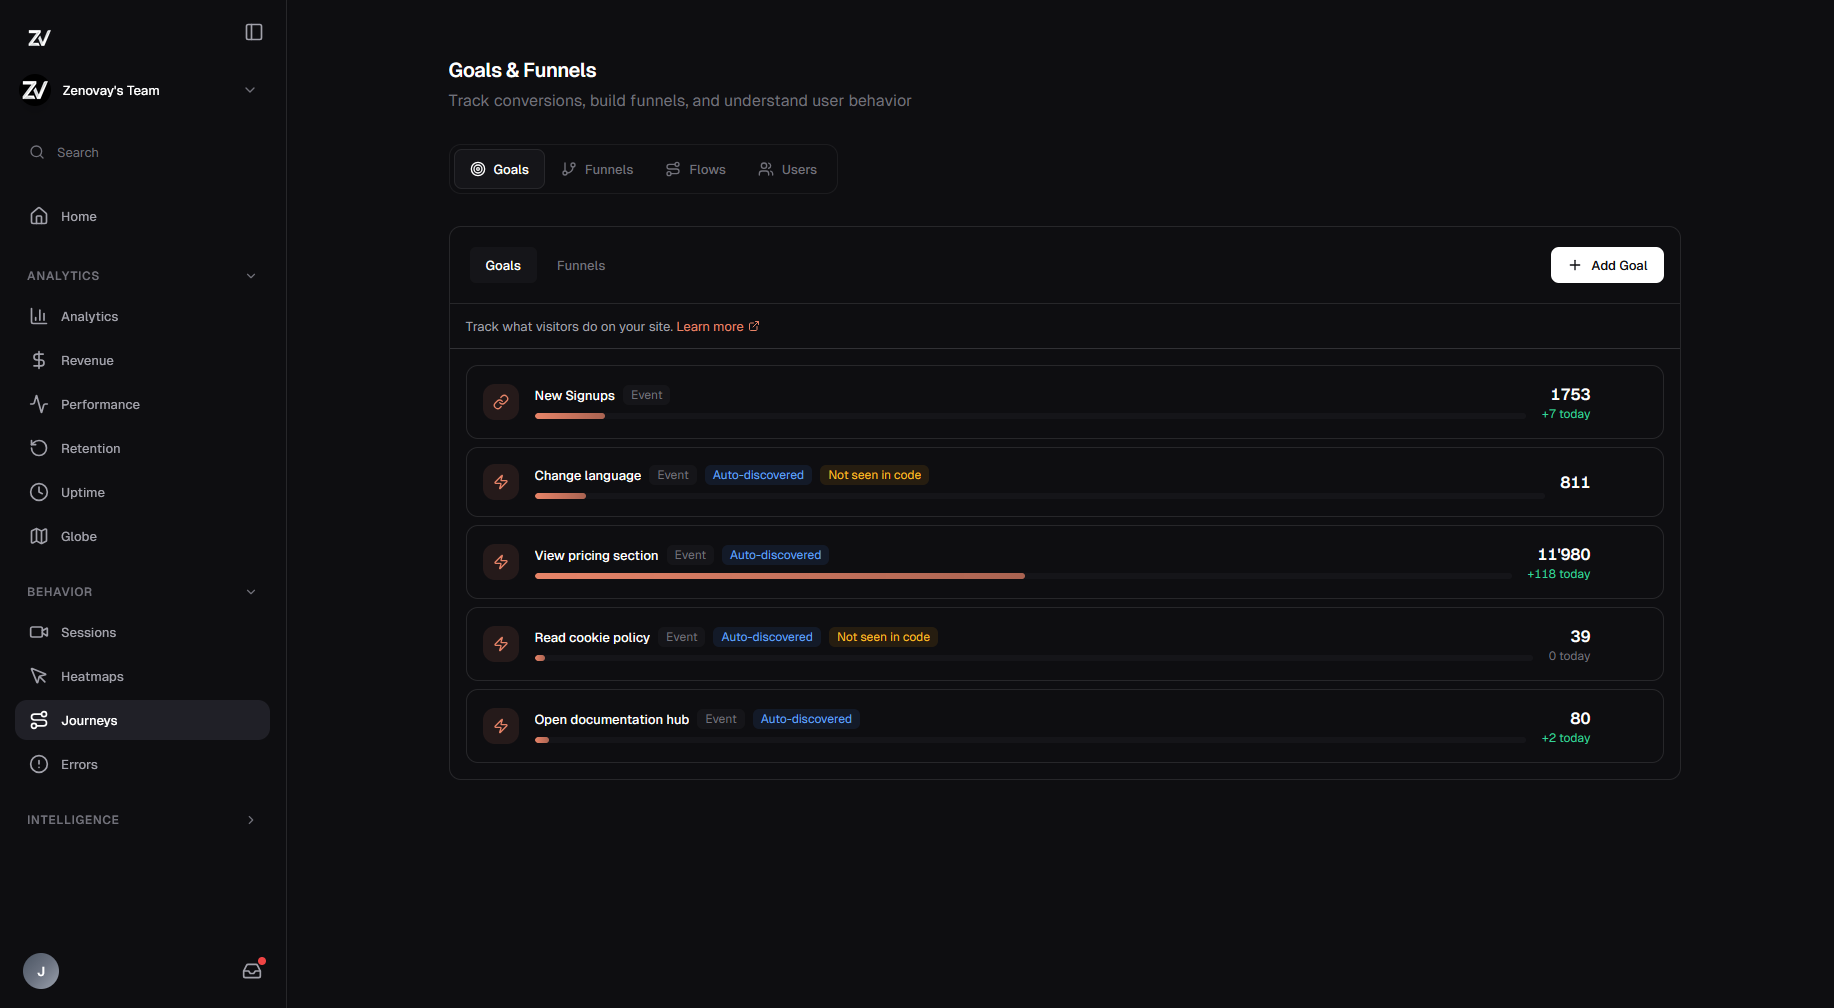Viewport: 1834px width, 1008px height.
Task: Expand the Intelligence sidebar section
Action: point(251,820)
